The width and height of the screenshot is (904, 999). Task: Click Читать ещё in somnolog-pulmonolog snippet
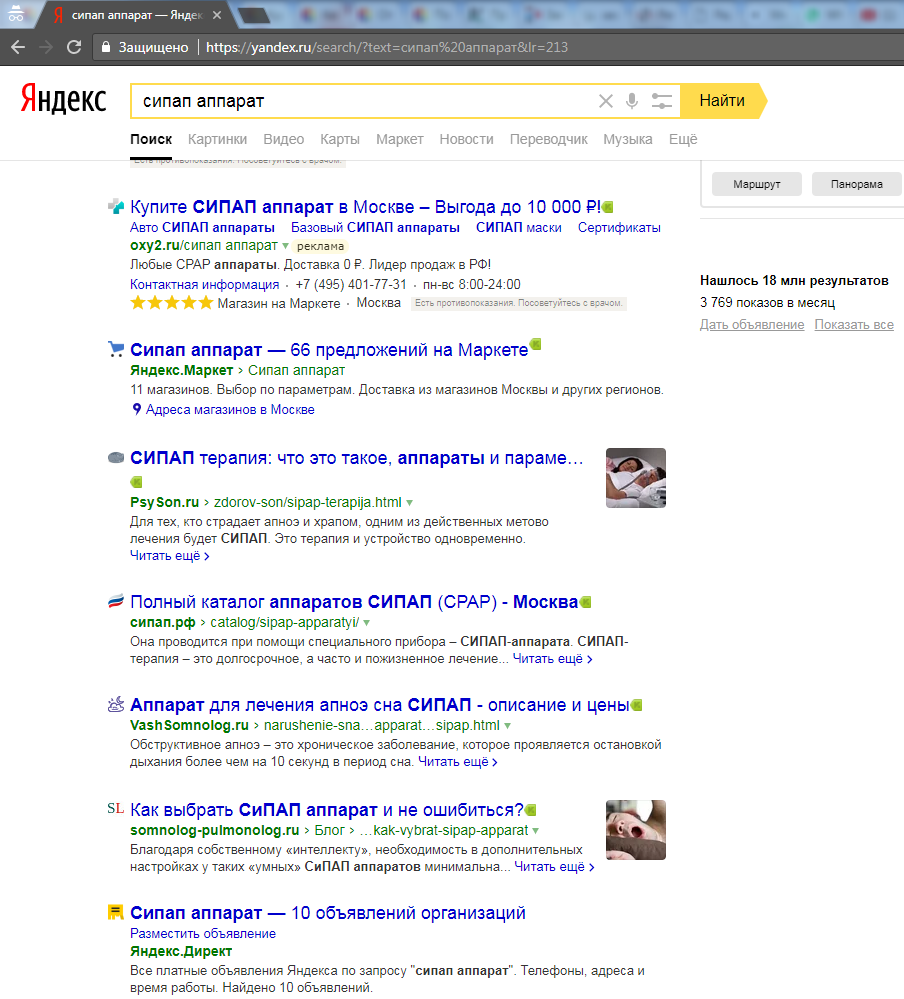click(554, 867)
